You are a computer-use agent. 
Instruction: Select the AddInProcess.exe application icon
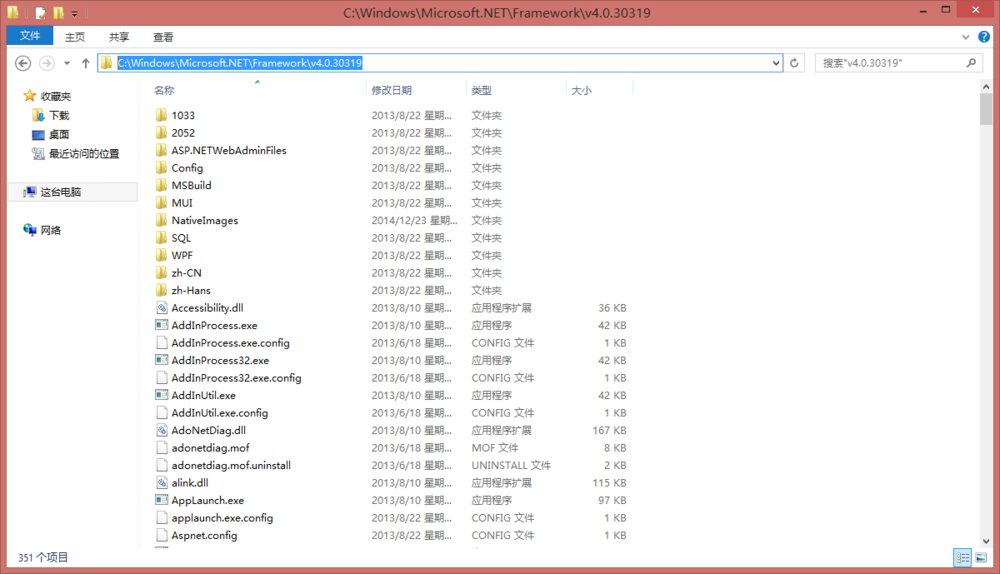(x=162, y=325)
